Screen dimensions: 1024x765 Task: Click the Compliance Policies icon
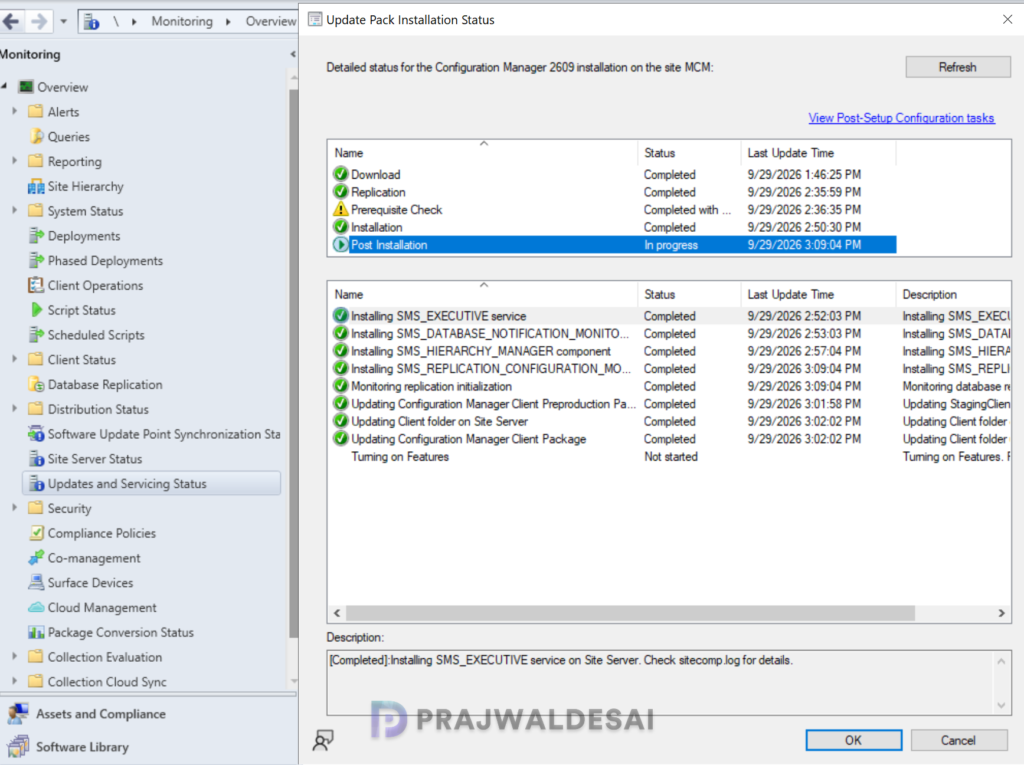click(36, 533)
